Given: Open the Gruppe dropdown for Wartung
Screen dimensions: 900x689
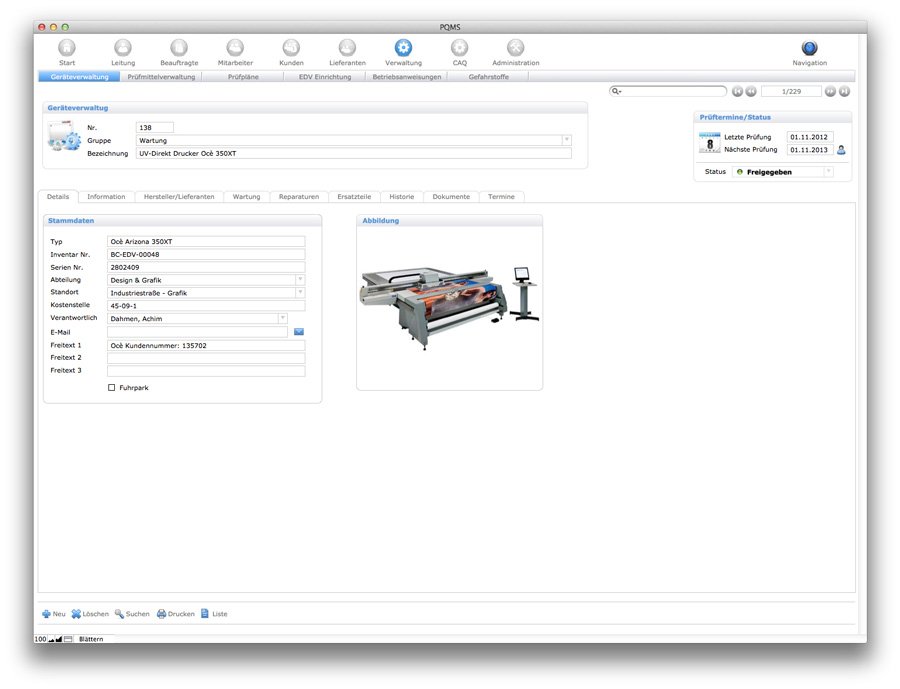Looking at the screenshot, I should 567,140.
